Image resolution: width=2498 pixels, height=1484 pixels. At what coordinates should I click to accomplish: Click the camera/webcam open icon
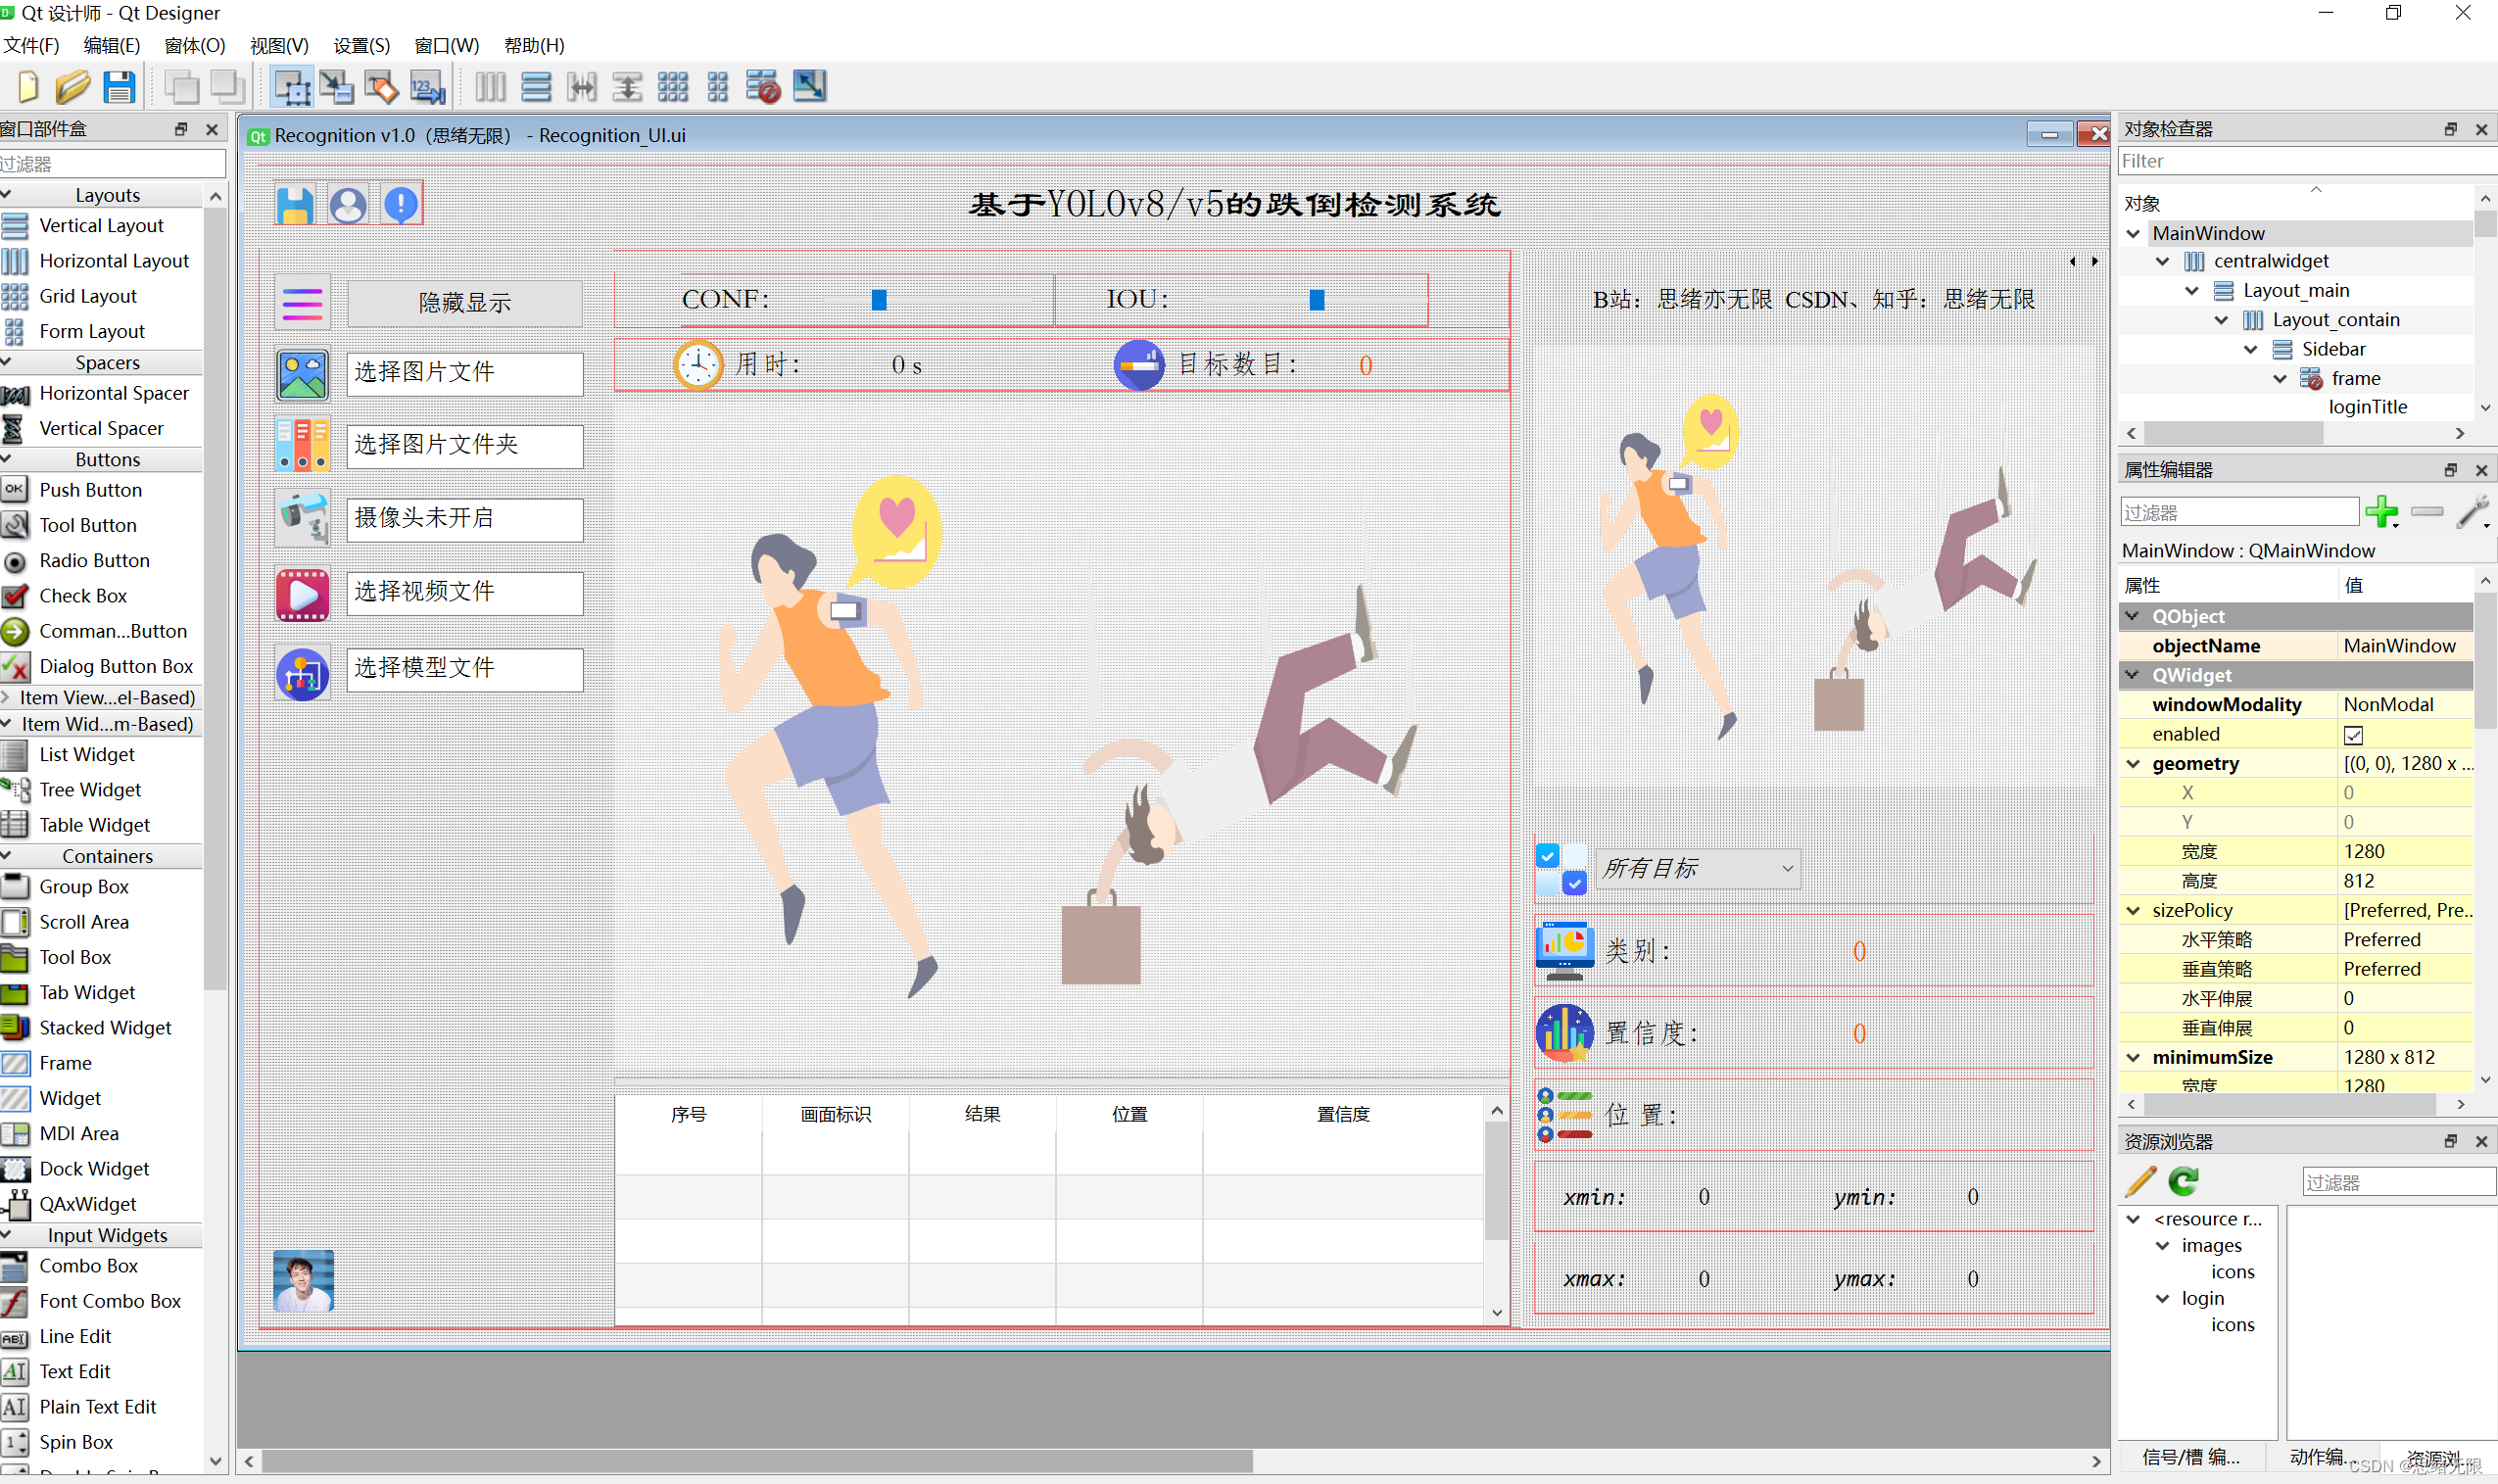[x=301, y=517]
